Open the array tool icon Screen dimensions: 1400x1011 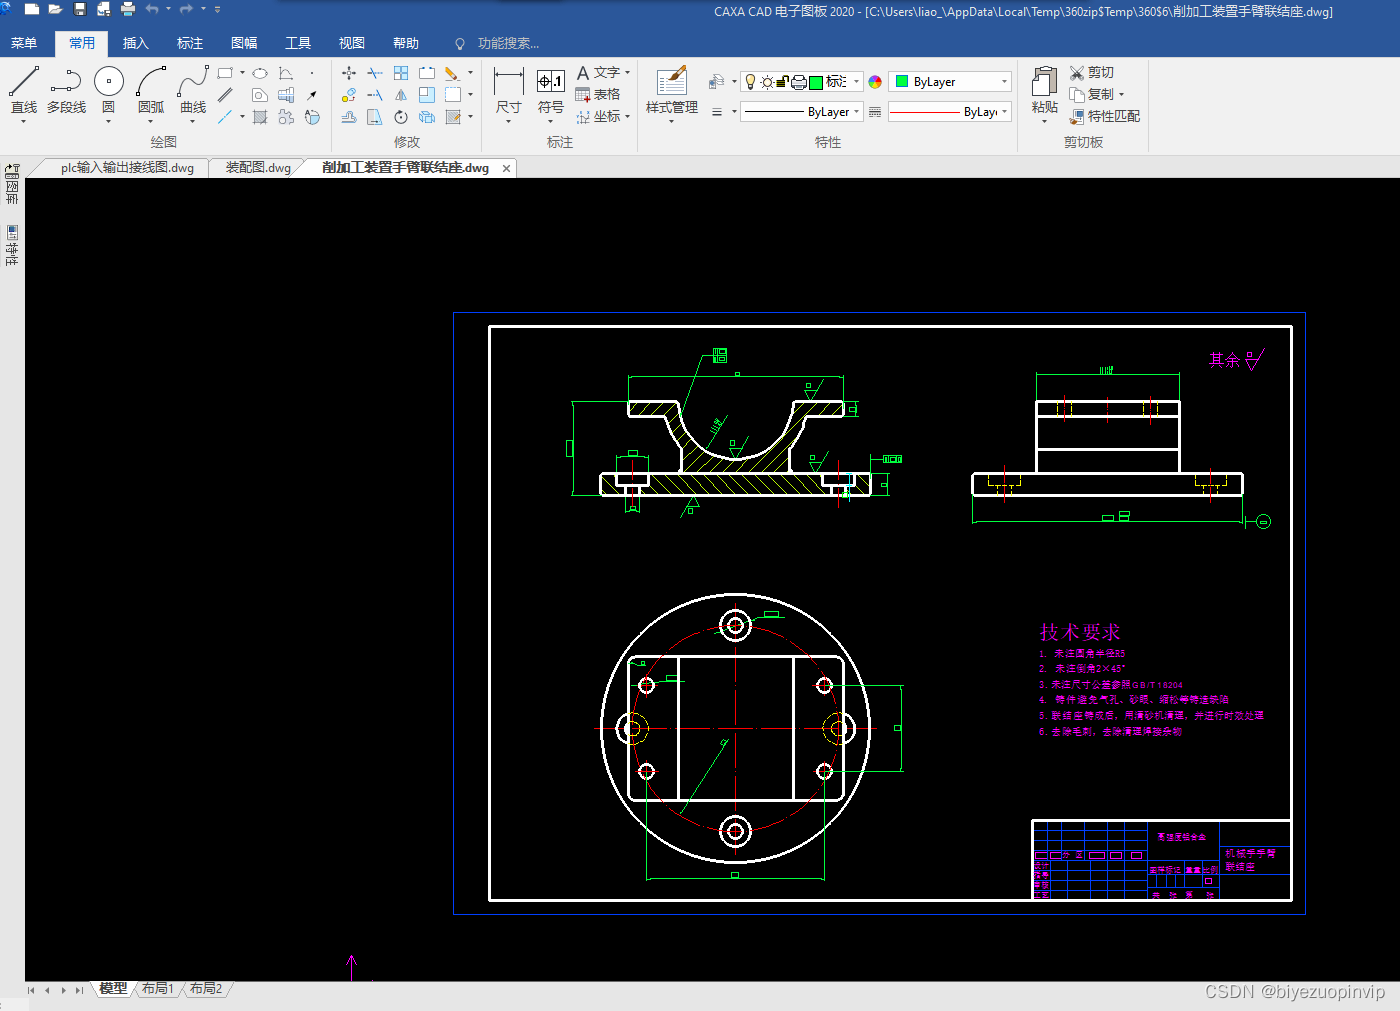tap(401, 73)
